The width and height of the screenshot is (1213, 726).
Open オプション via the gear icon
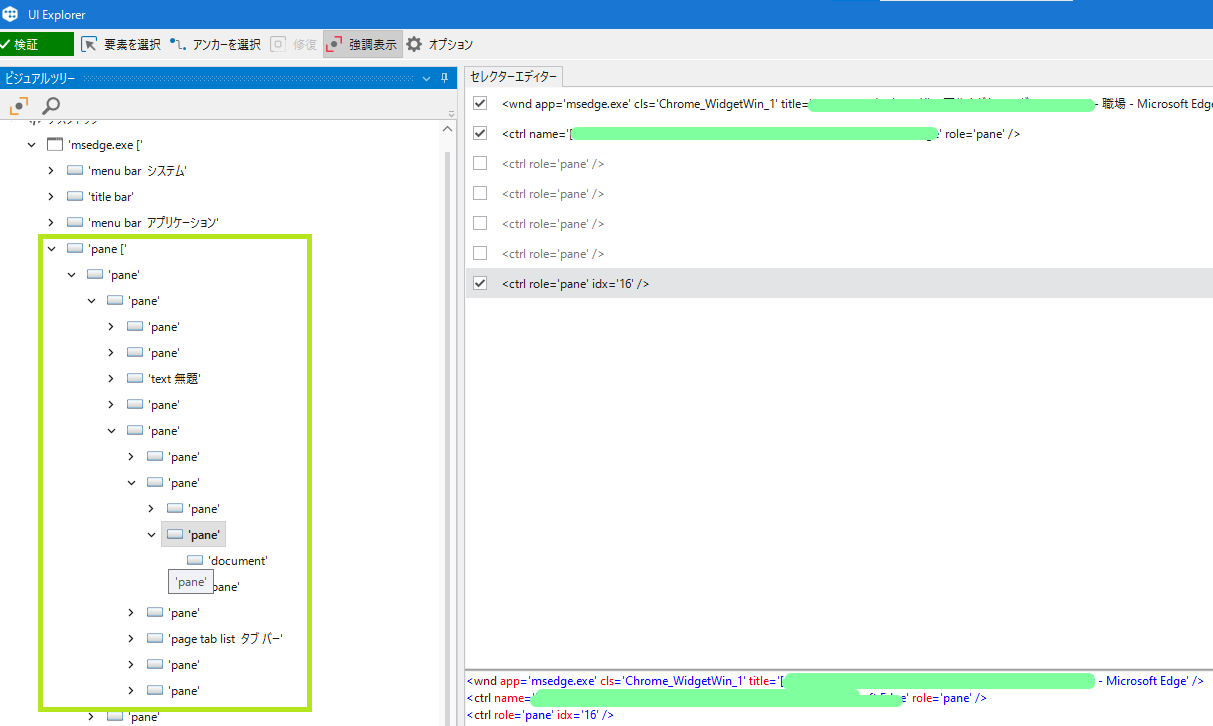414,44
